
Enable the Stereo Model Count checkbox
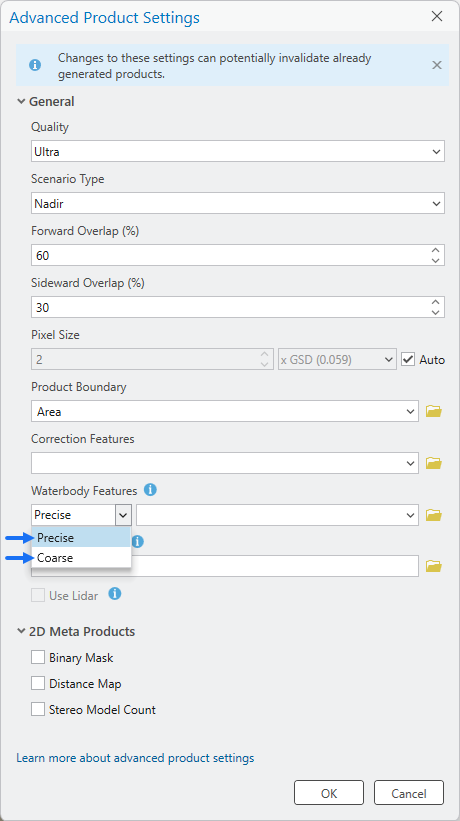38,709
